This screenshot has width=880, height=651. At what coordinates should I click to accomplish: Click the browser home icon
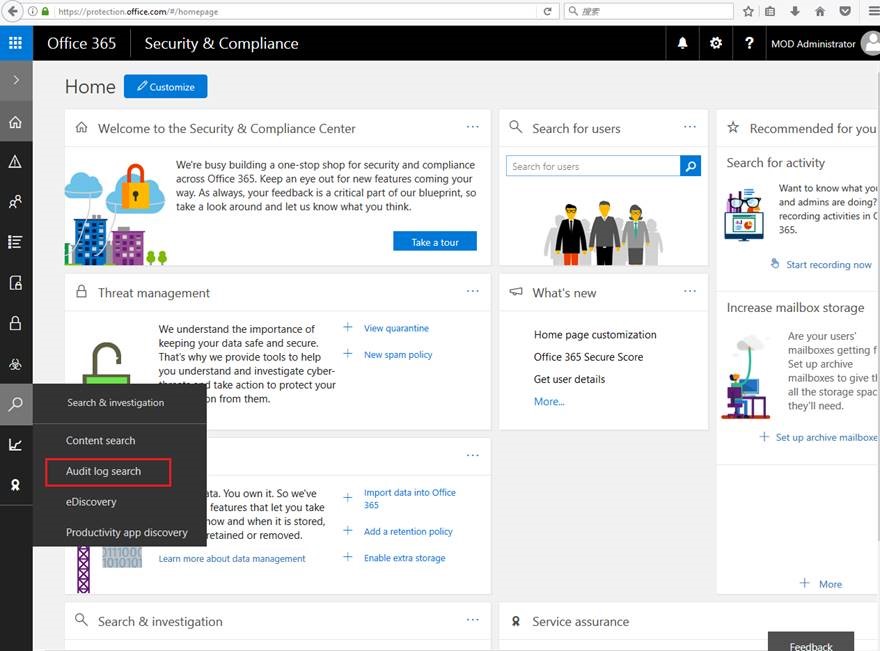click(x=820, y=11)
